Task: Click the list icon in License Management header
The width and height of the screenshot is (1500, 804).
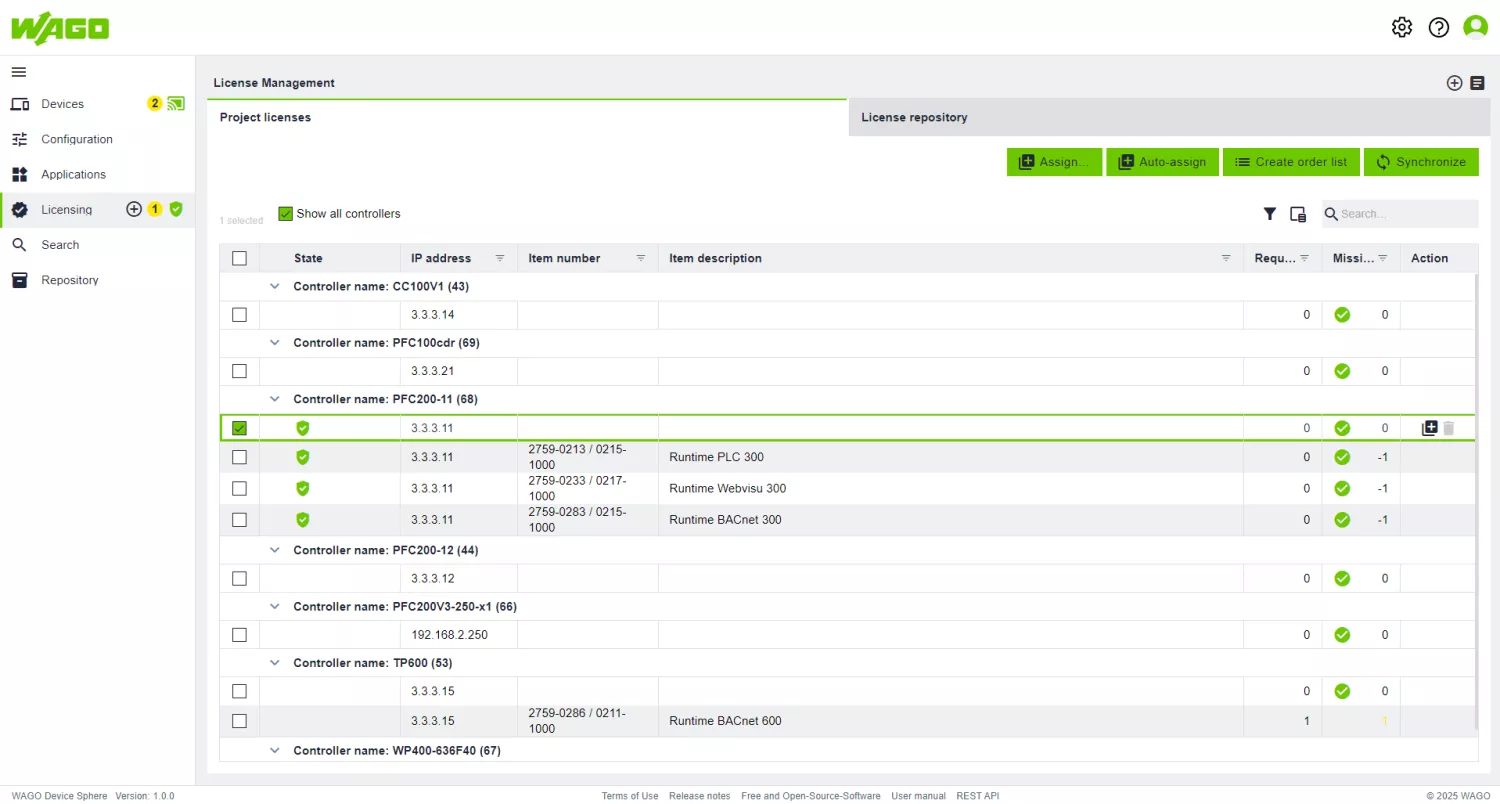Action: (1477, 83)
